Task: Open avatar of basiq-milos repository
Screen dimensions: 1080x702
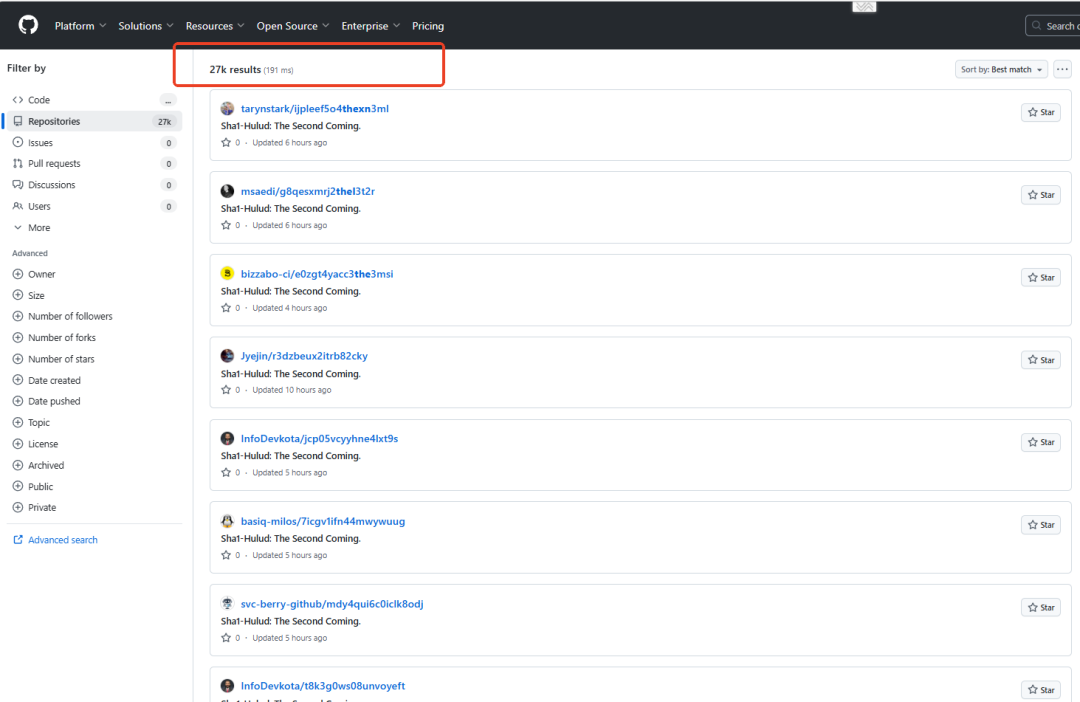Action: coord(227,521)
